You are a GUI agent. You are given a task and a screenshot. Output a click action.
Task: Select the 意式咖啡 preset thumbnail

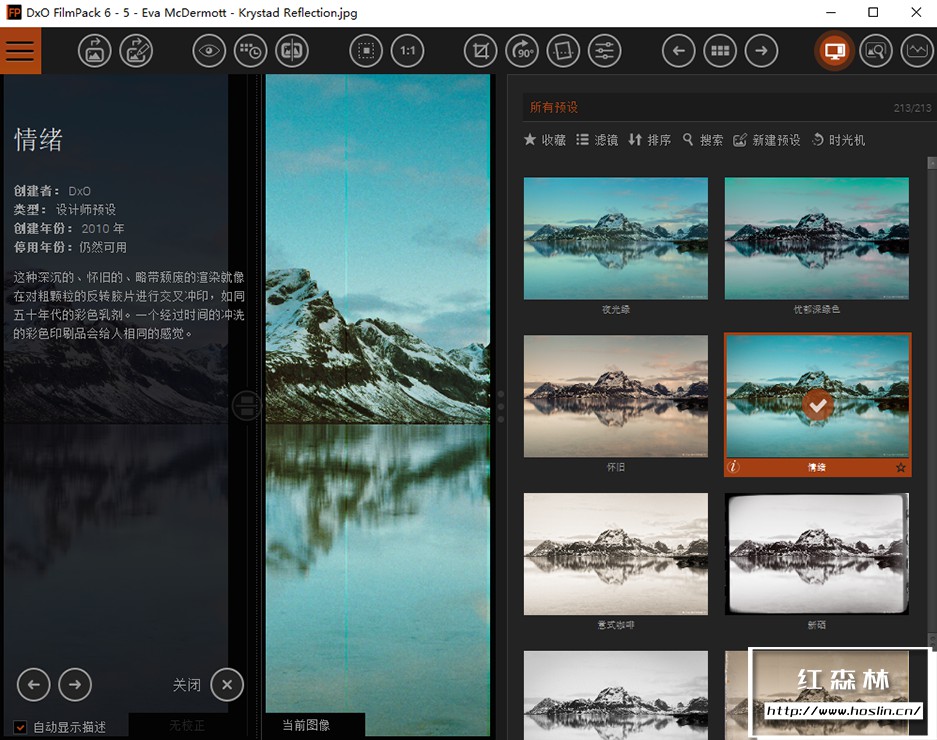pos(616,554)
